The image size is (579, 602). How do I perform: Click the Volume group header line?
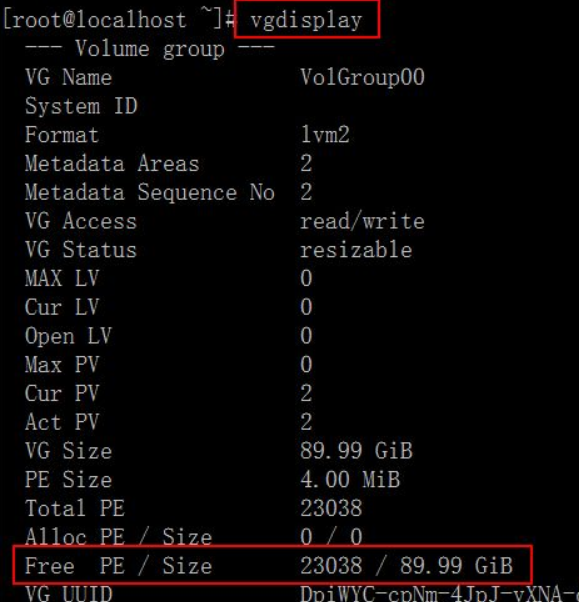pos(150,49)
